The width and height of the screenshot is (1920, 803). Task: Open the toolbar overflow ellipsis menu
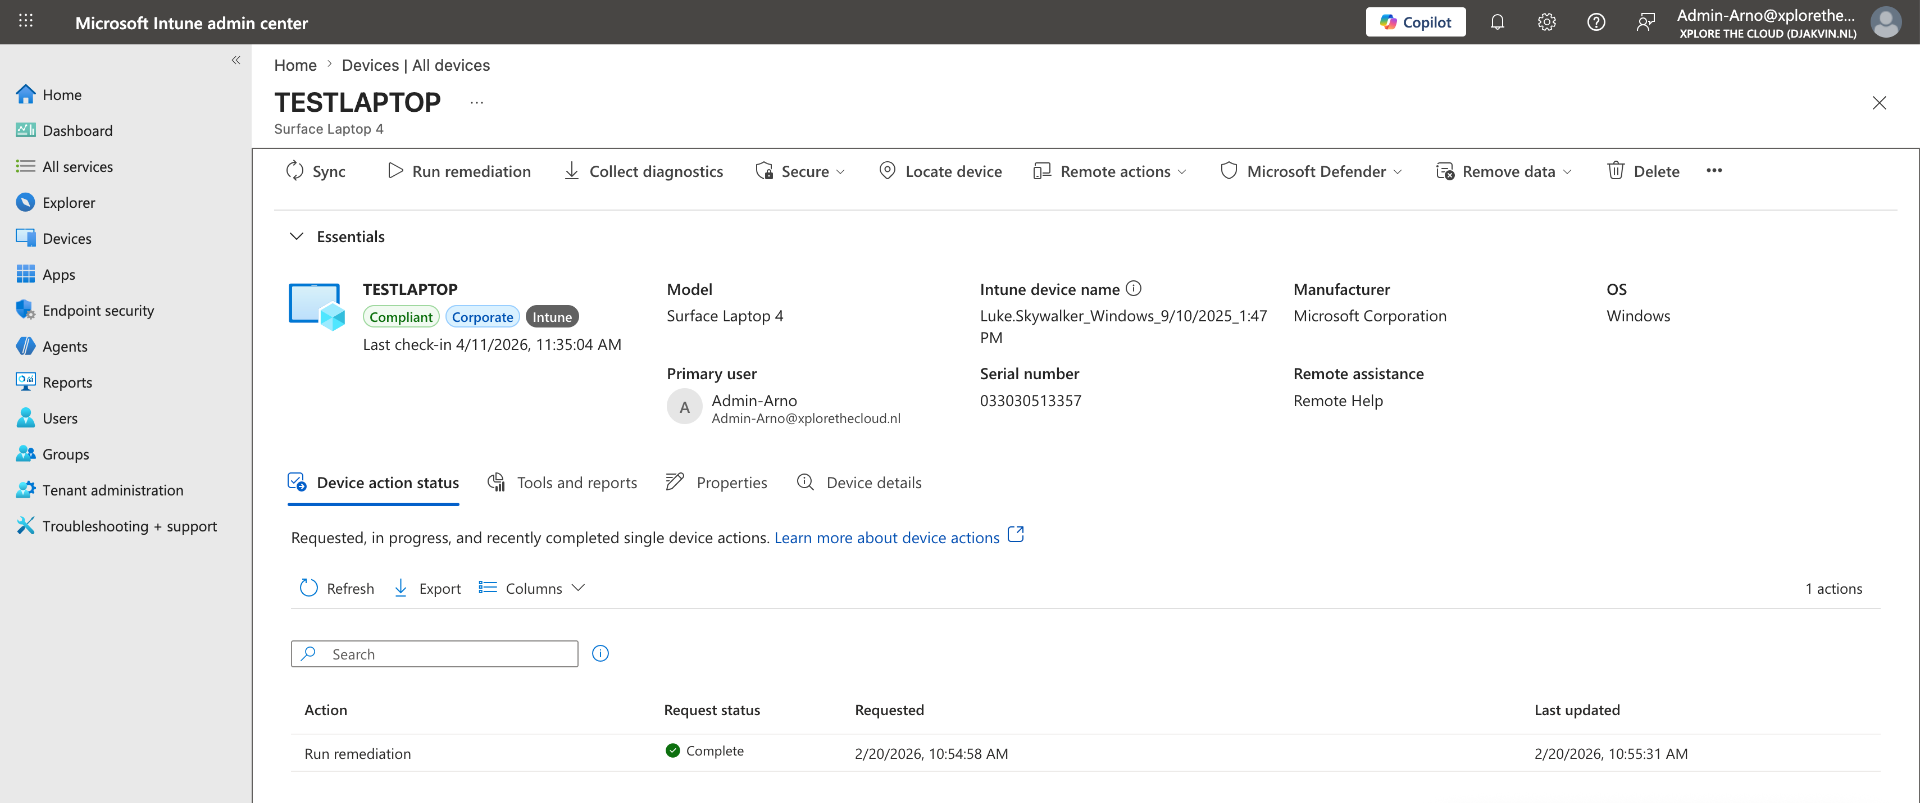(x=1714, y=171)
